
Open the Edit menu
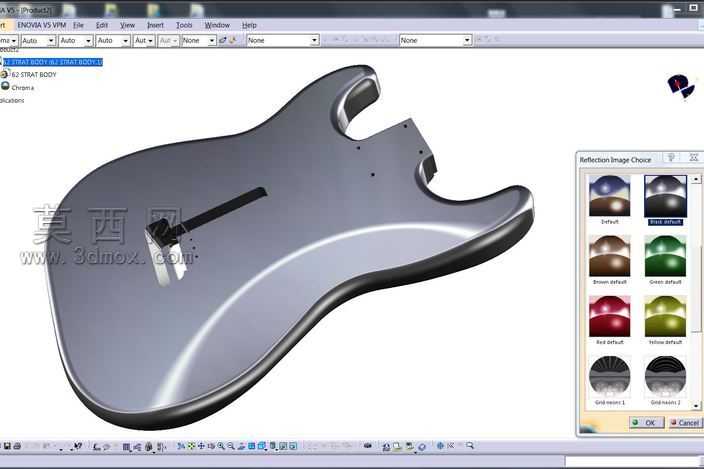102,25
